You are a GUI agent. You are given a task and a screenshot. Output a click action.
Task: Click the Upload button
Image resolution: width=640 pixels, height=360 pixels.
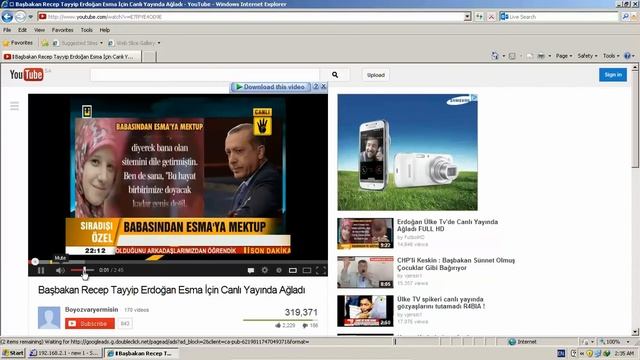[x=376, y=75]
